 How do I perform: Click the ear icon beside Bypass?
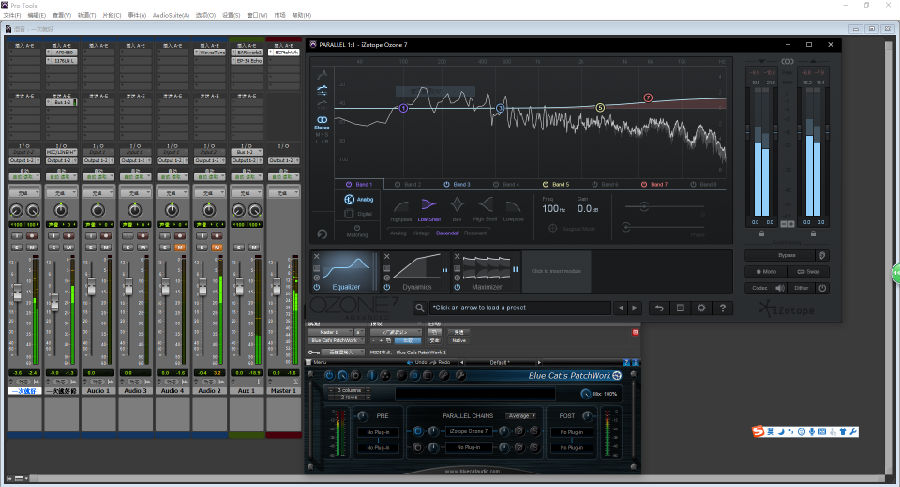(822, 256)
